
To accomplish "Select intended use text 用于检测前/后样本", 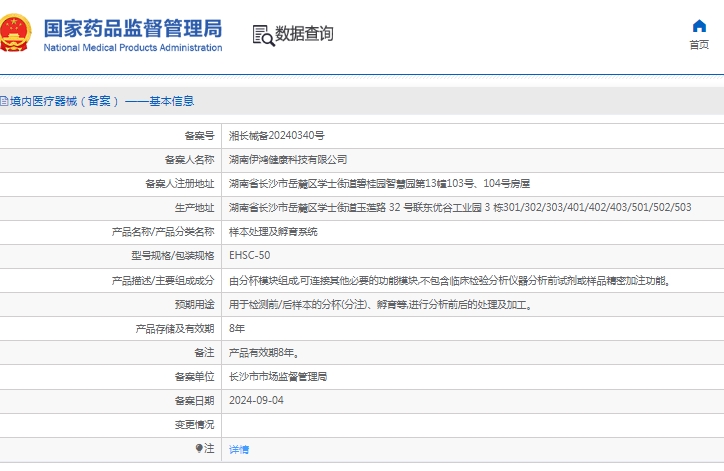I will coord(380,304).
